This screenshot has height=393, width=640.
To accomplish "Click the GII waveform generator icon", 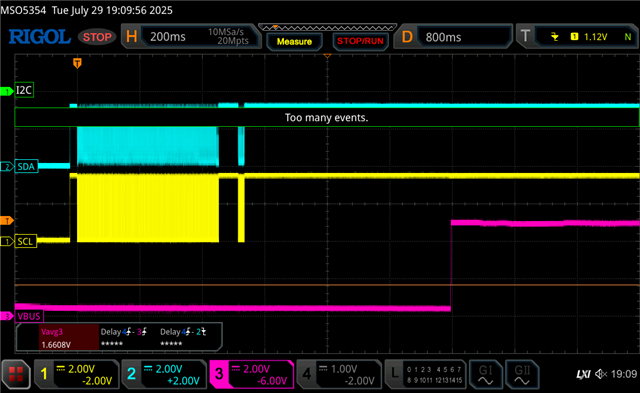I will tap(522, 374).
